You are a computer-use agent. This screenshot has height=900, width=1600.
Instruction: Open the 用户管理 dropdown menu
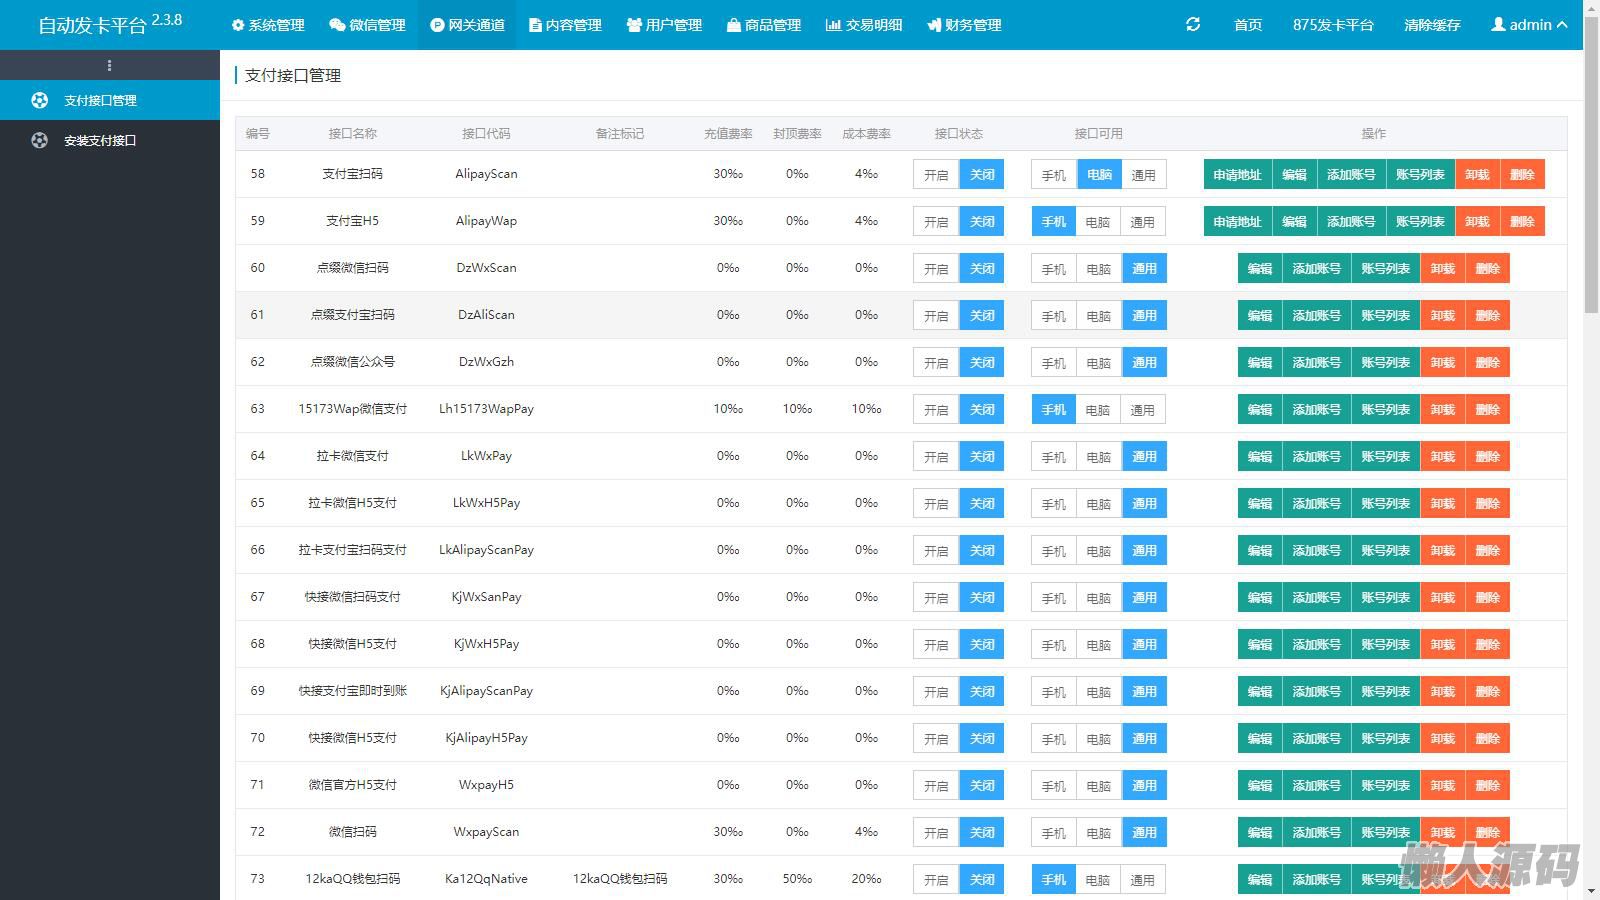point(664,25)
